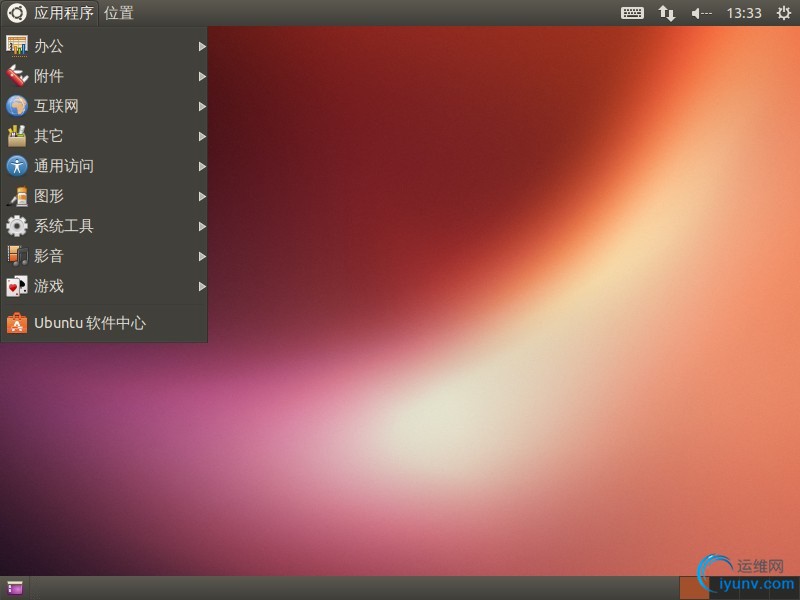Select the highlighted orange workspace in switcher
Screen dimensions: 800x600
pyautogui.click(x=694, y=588)
